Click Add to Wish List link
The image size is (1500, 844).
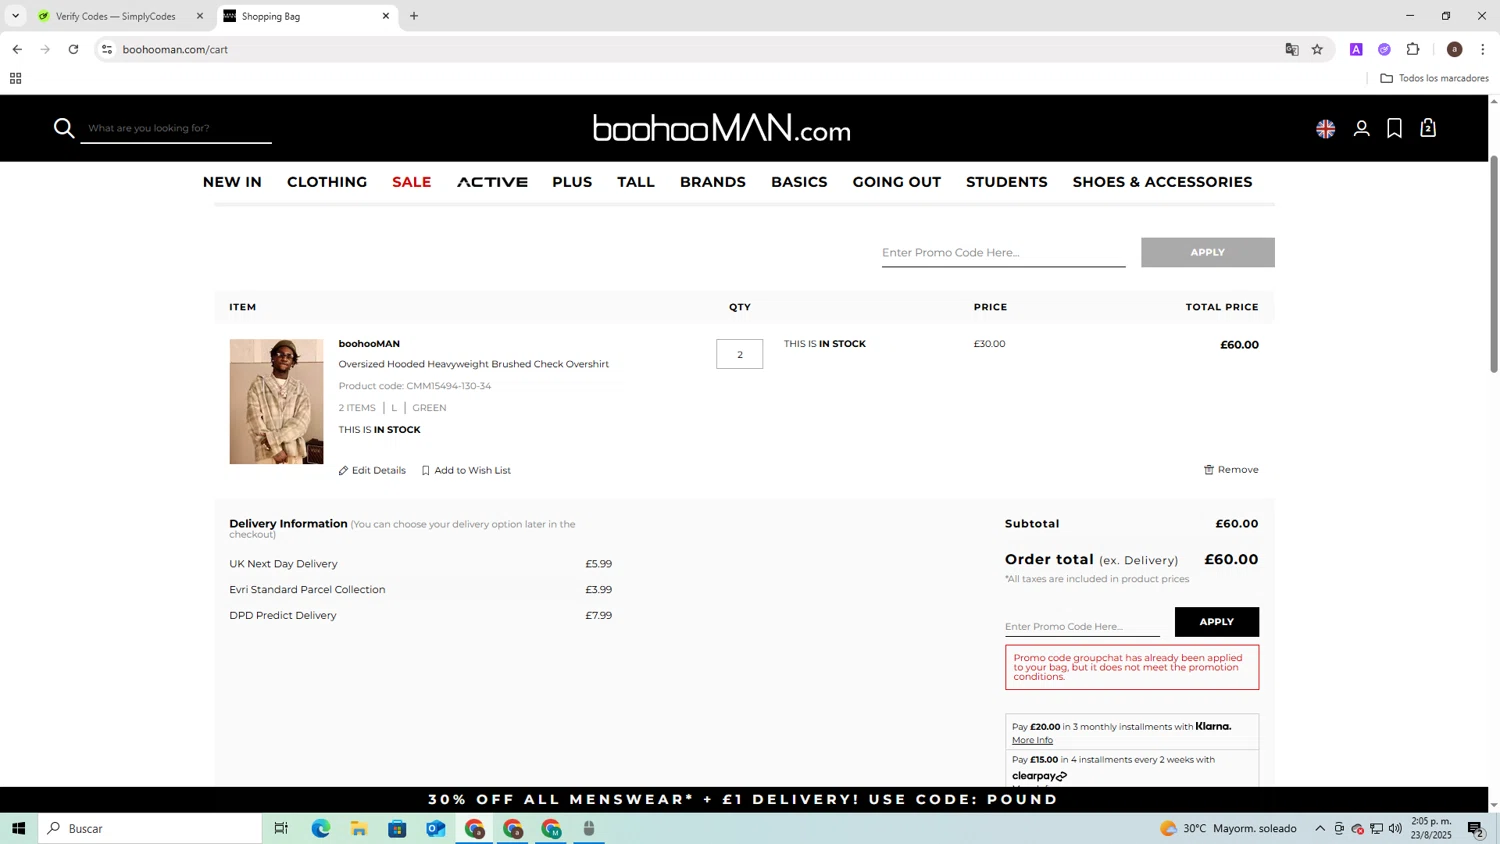(466, 471)
